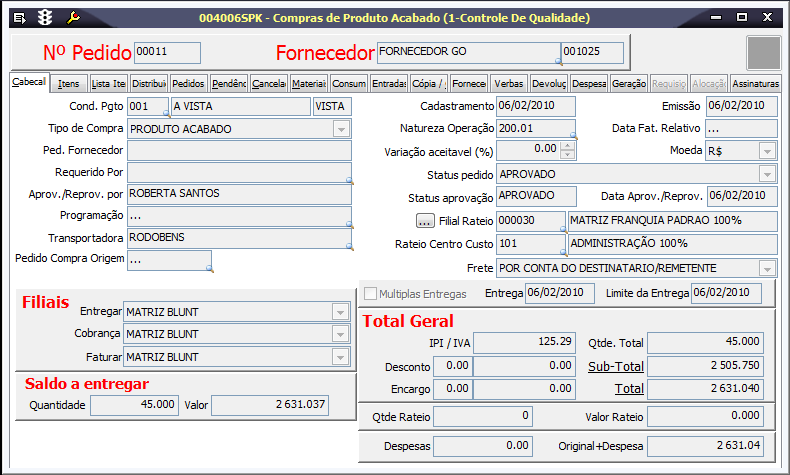The height and width of the screenshot is (475, 790).
Task: Expand the Status pedido dropdown
Action: [x=767, y=175]
